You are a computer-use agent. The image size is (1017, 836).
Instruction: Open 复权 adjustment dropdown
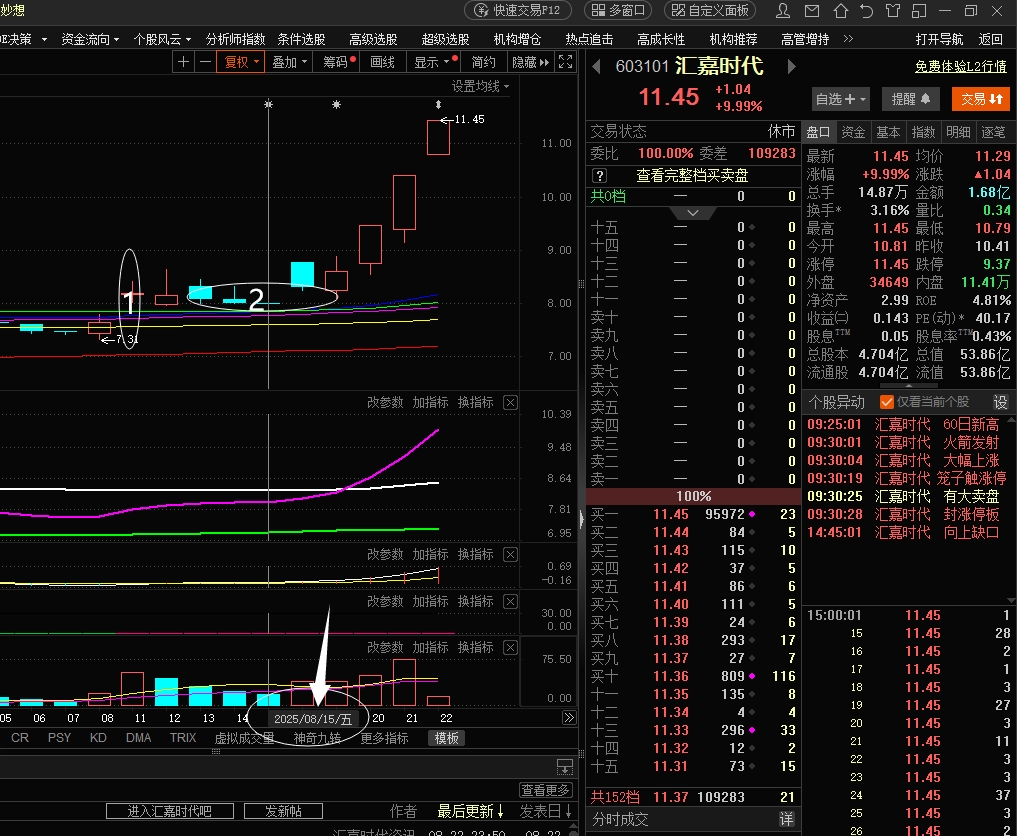(241, 62)
